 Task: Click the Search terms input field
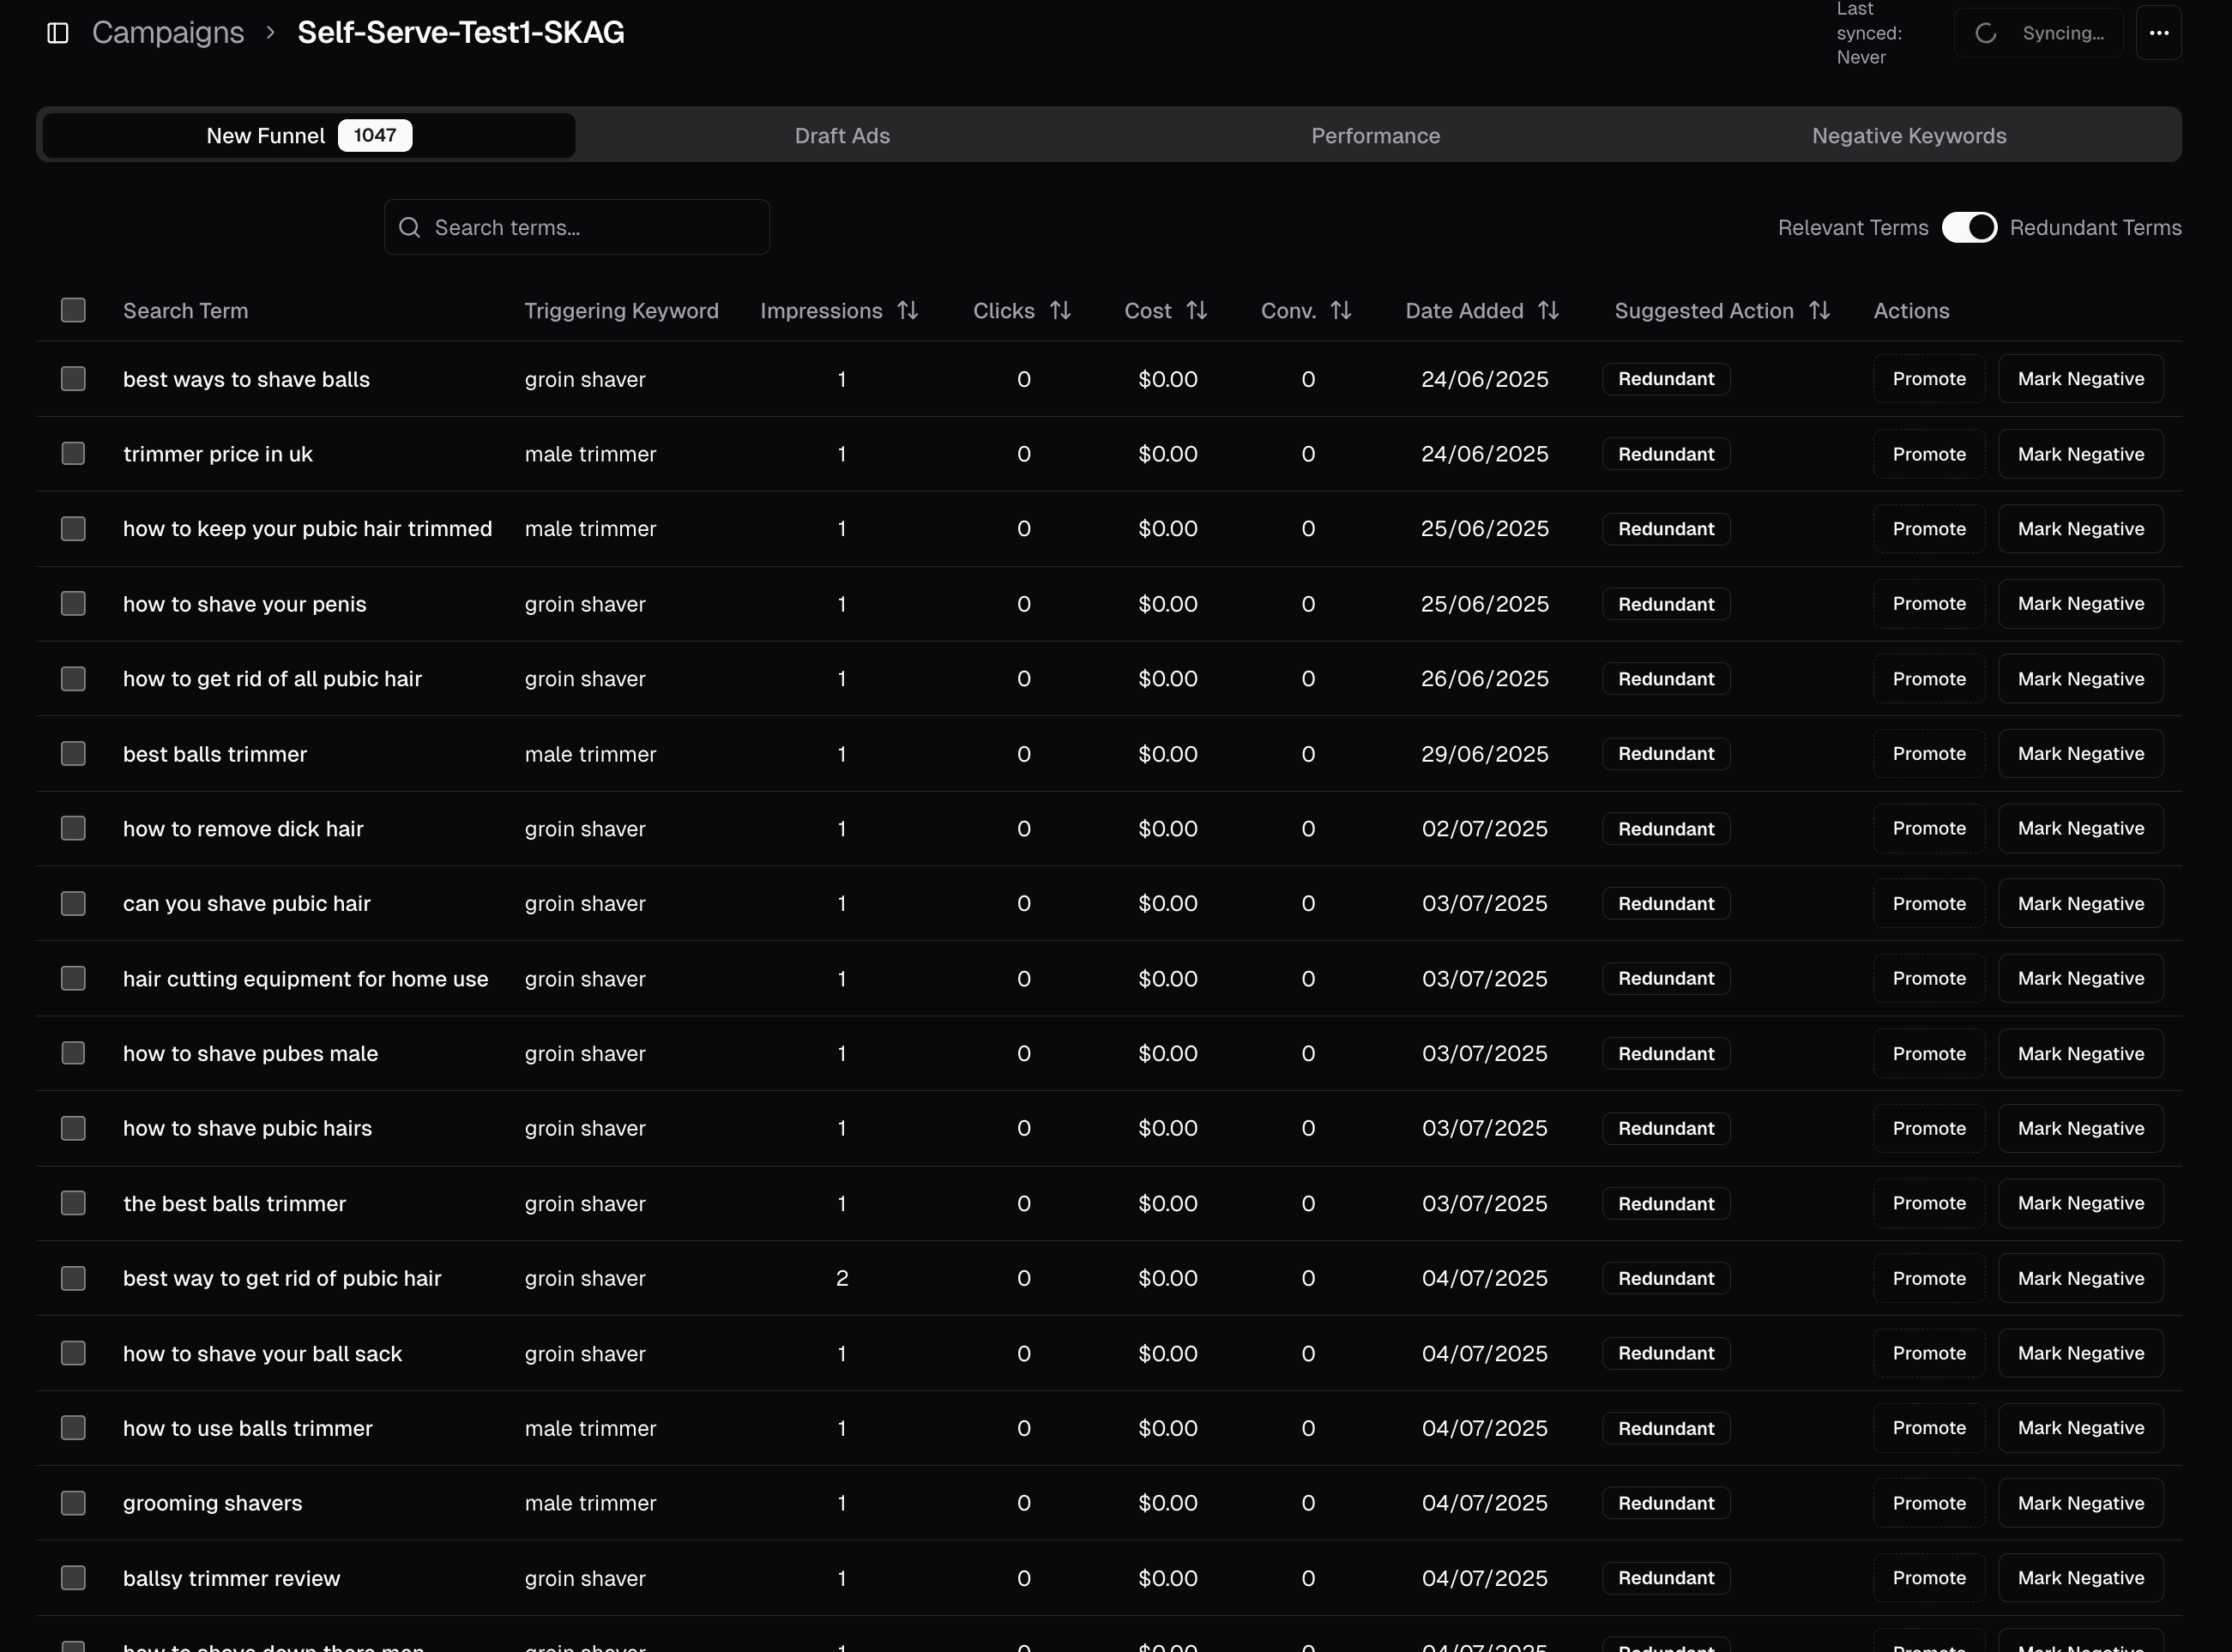tap(577, 227)
